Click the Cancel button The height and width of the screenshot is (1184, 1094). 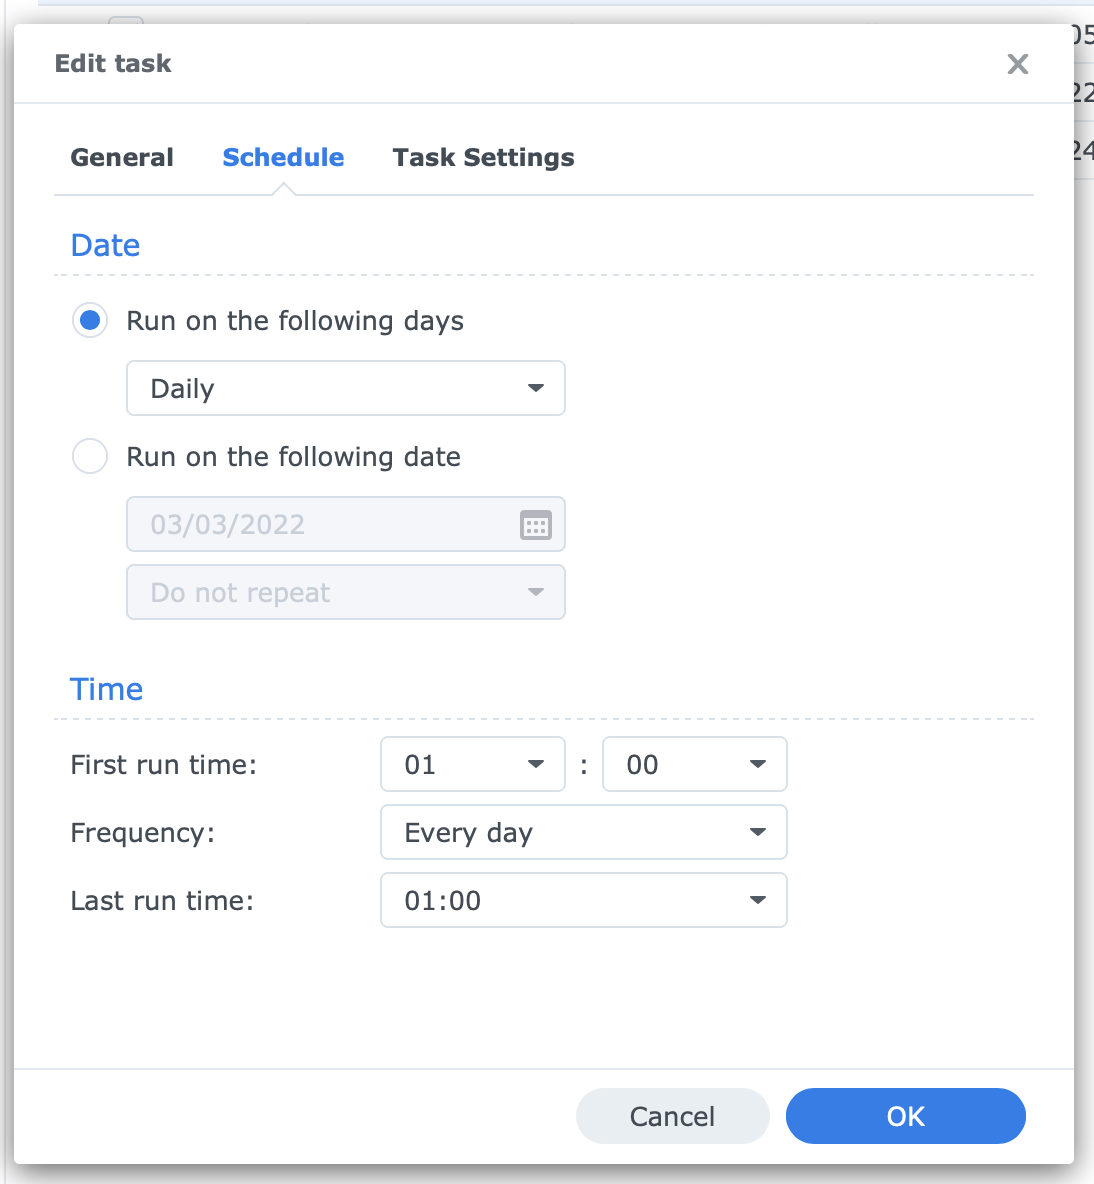673,1116
